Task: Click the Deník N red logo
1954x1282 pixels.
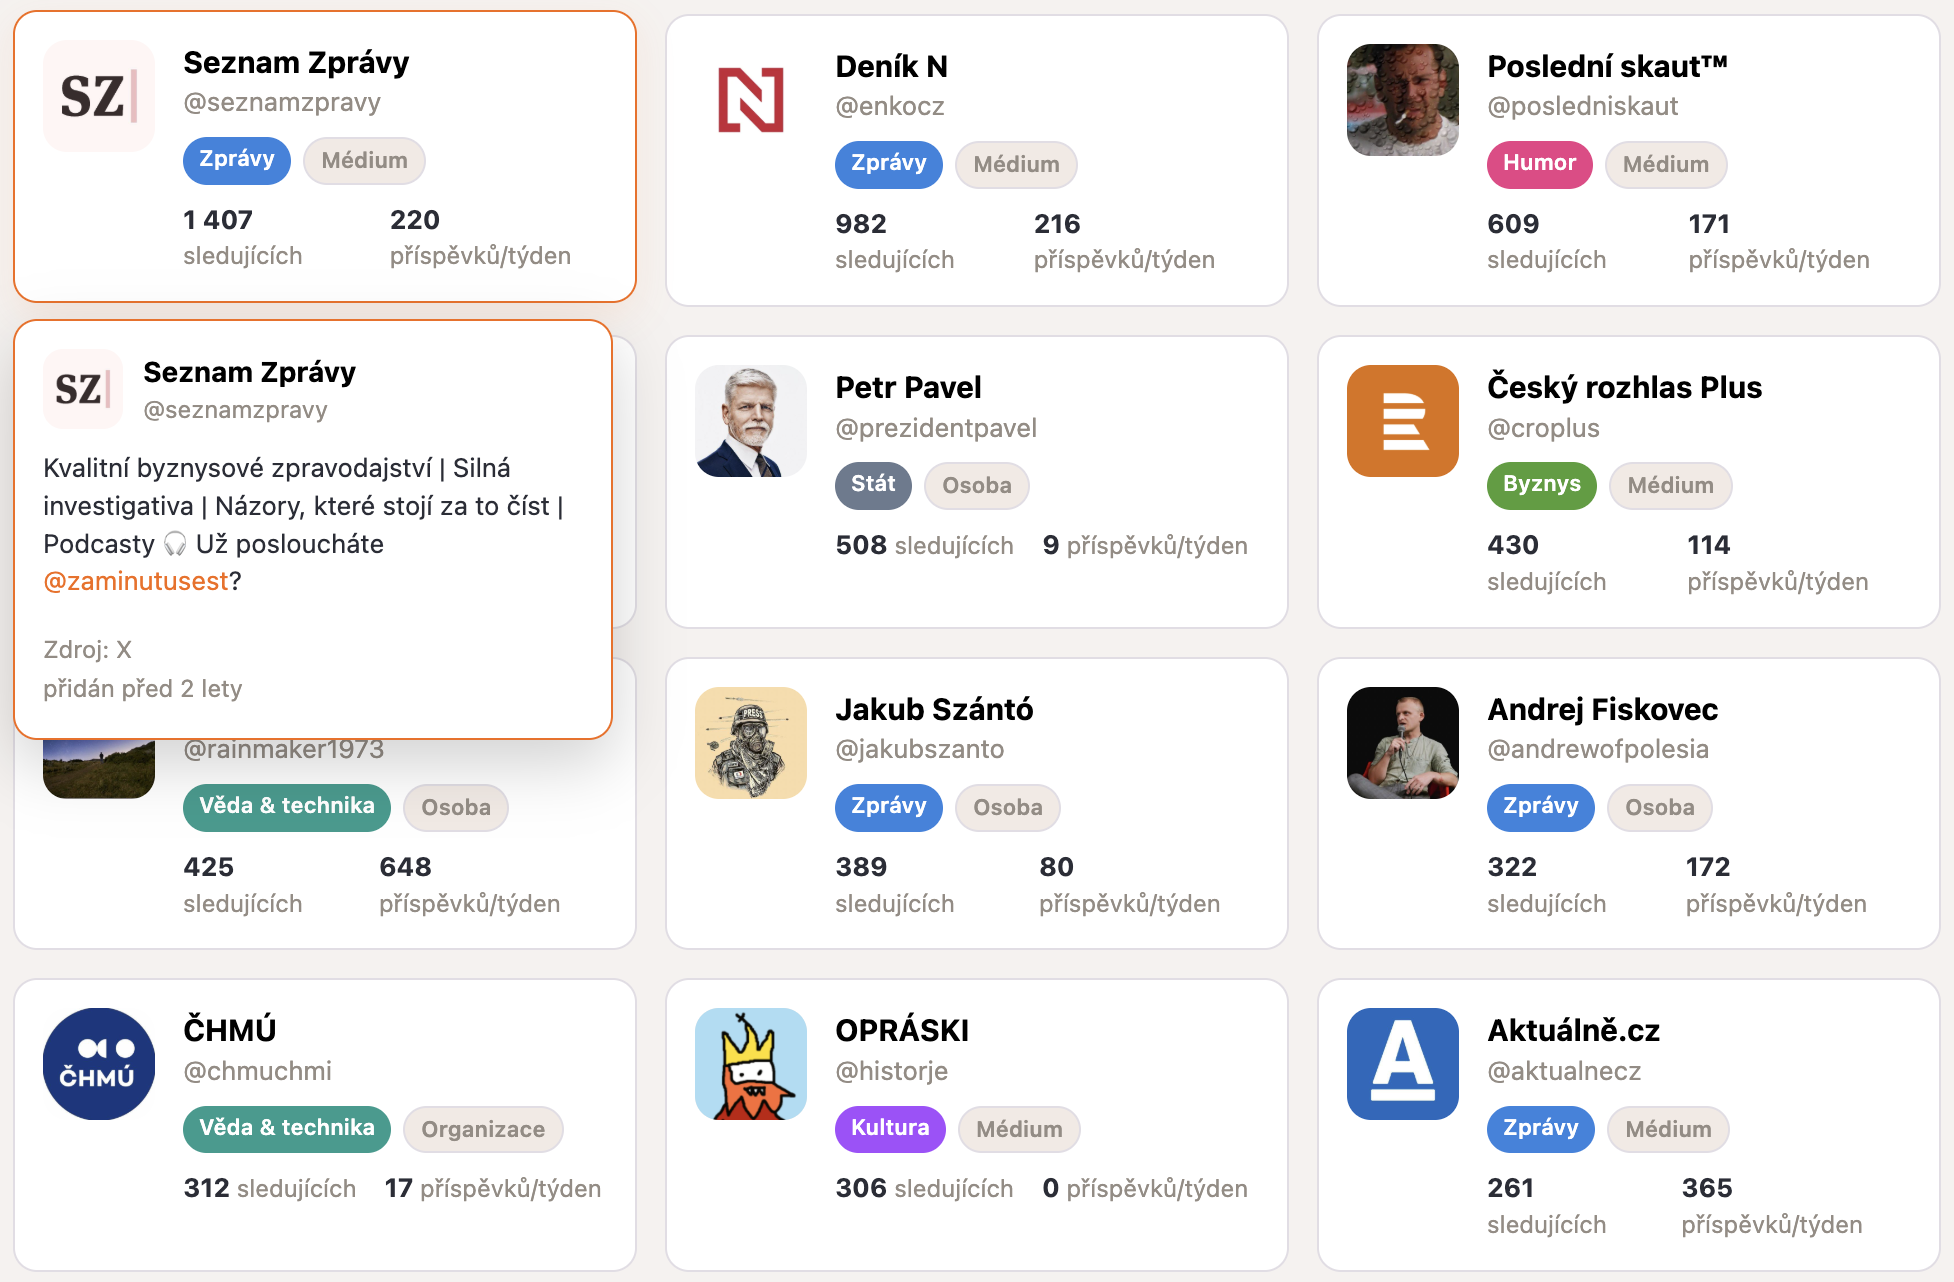Action: 751,100
